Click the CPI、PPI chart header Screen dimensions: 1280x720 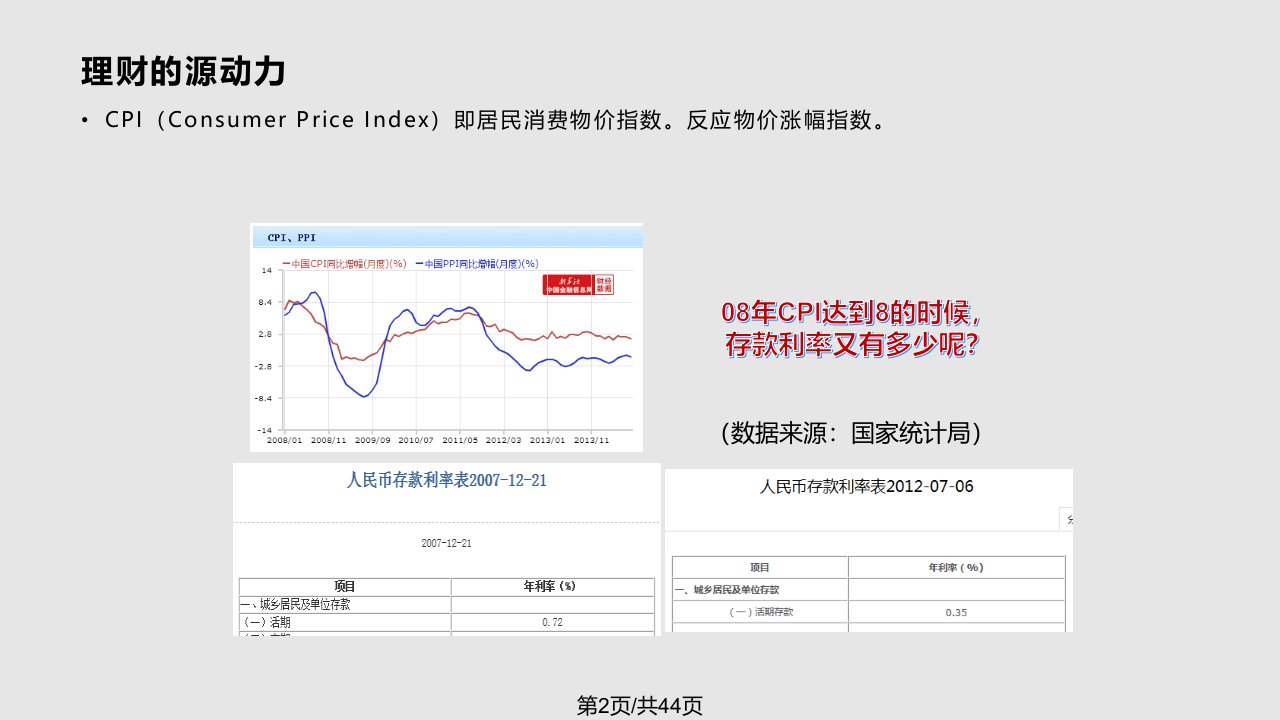tap(446, 237)
